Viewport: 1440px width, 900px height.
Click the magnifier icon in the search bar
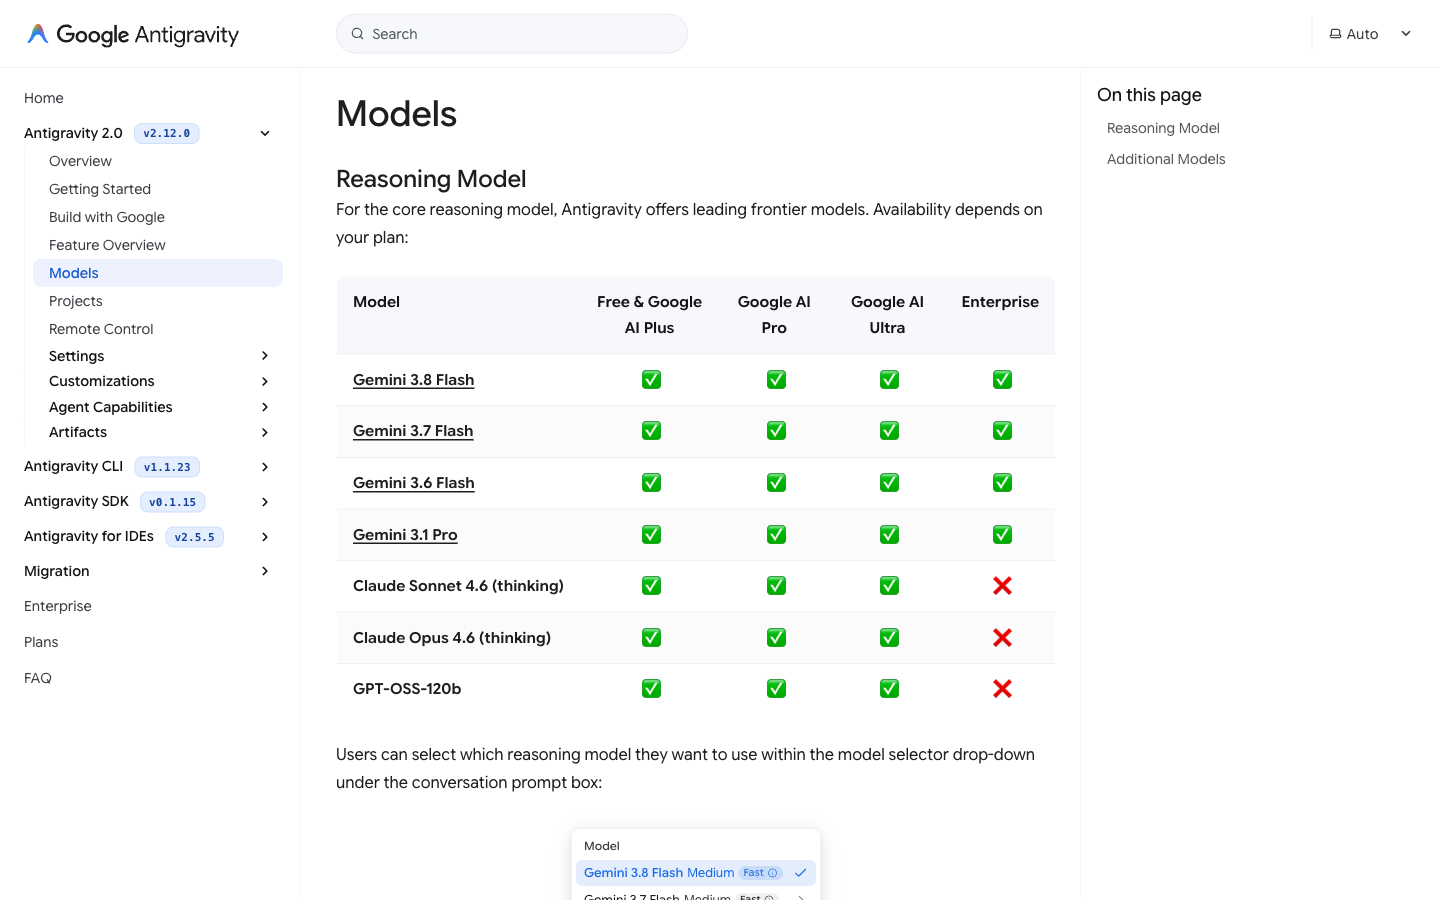click(357, 34)
